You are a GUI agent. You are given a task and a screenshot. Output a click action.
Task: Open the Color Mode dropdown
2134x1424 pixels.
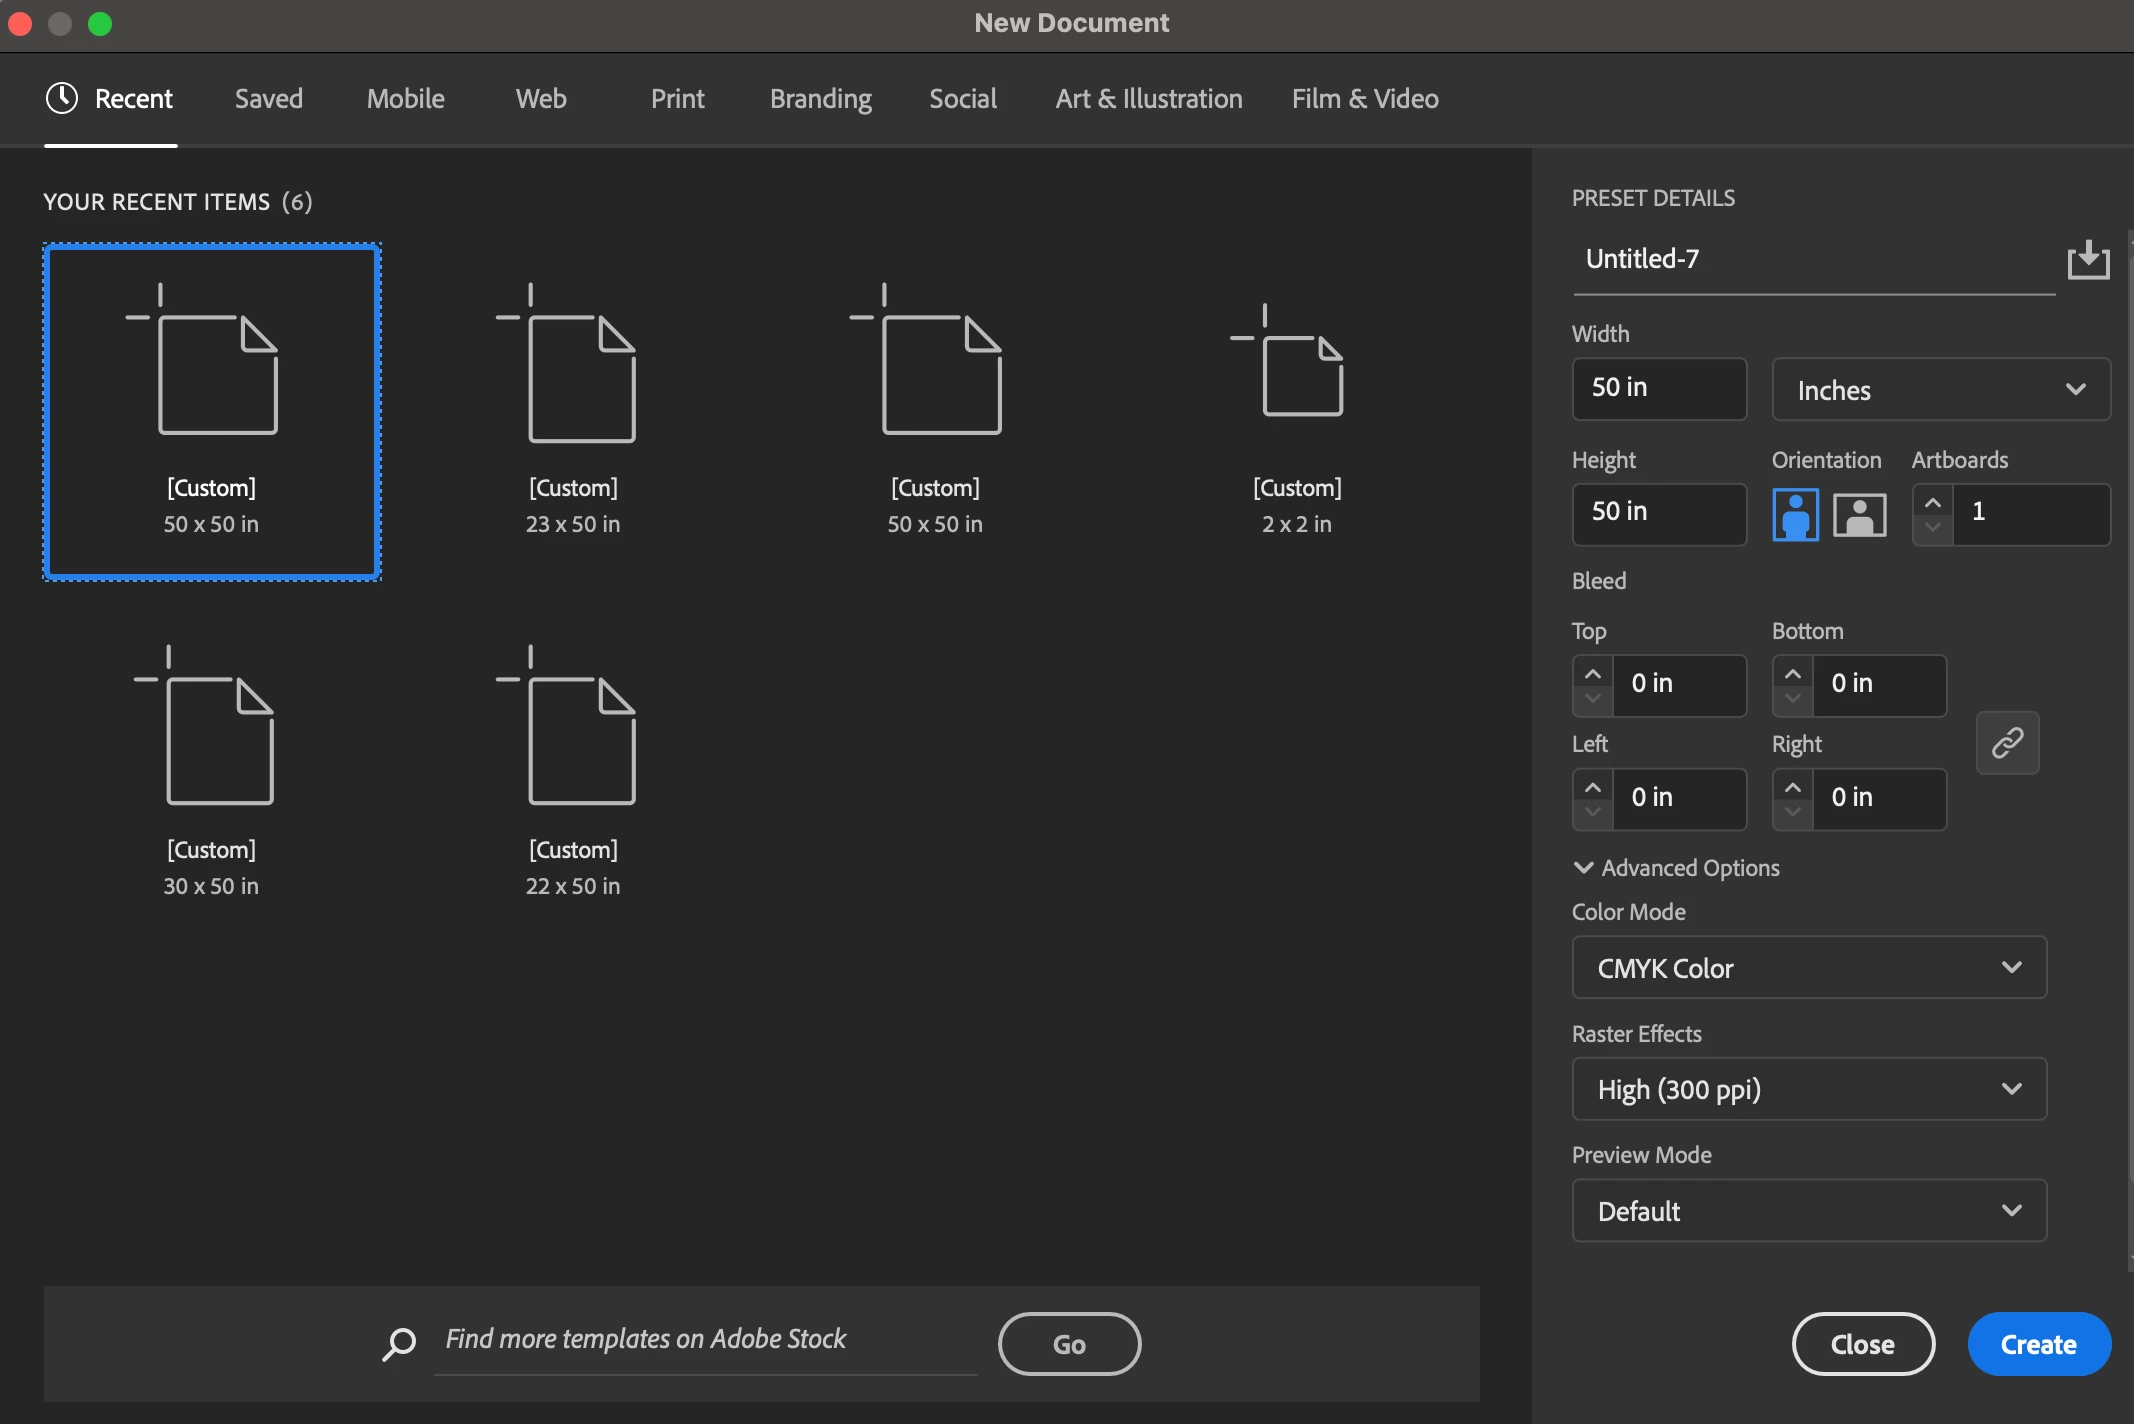1808,967
